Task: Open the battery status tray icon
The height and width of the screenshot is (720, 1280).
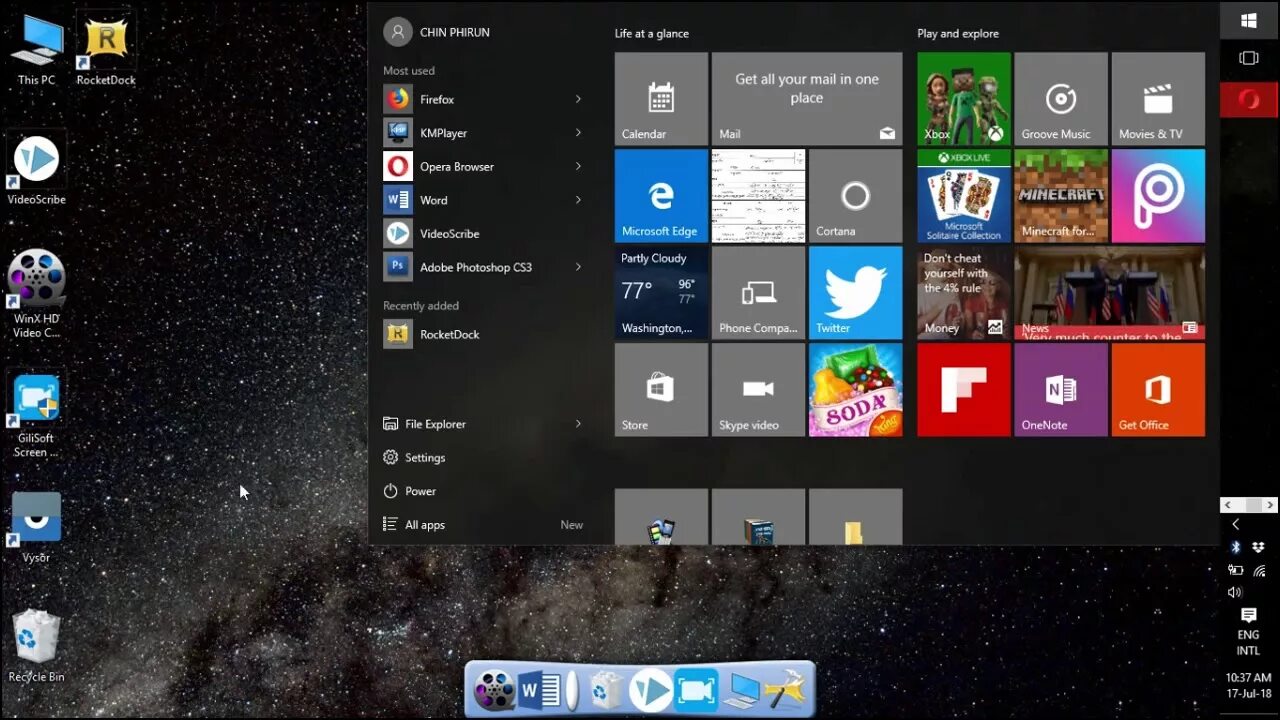Action: [x=1235, y=570]
